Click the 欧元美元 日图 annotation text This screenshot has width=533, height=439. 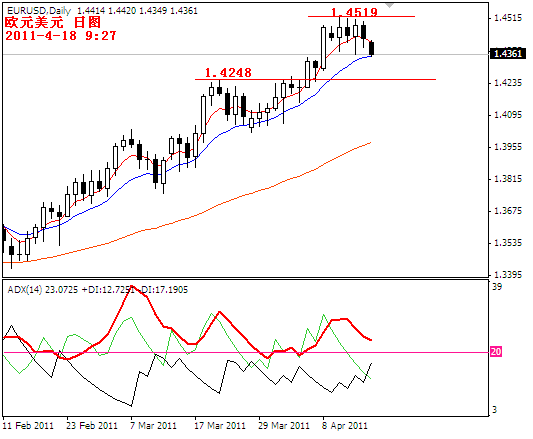(53, 22)
